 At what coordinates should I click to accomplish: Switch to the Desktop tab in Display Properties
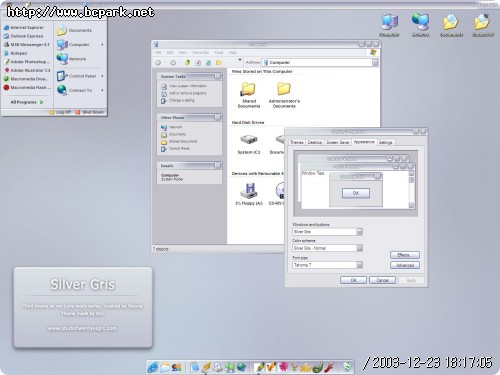(315, 142)
